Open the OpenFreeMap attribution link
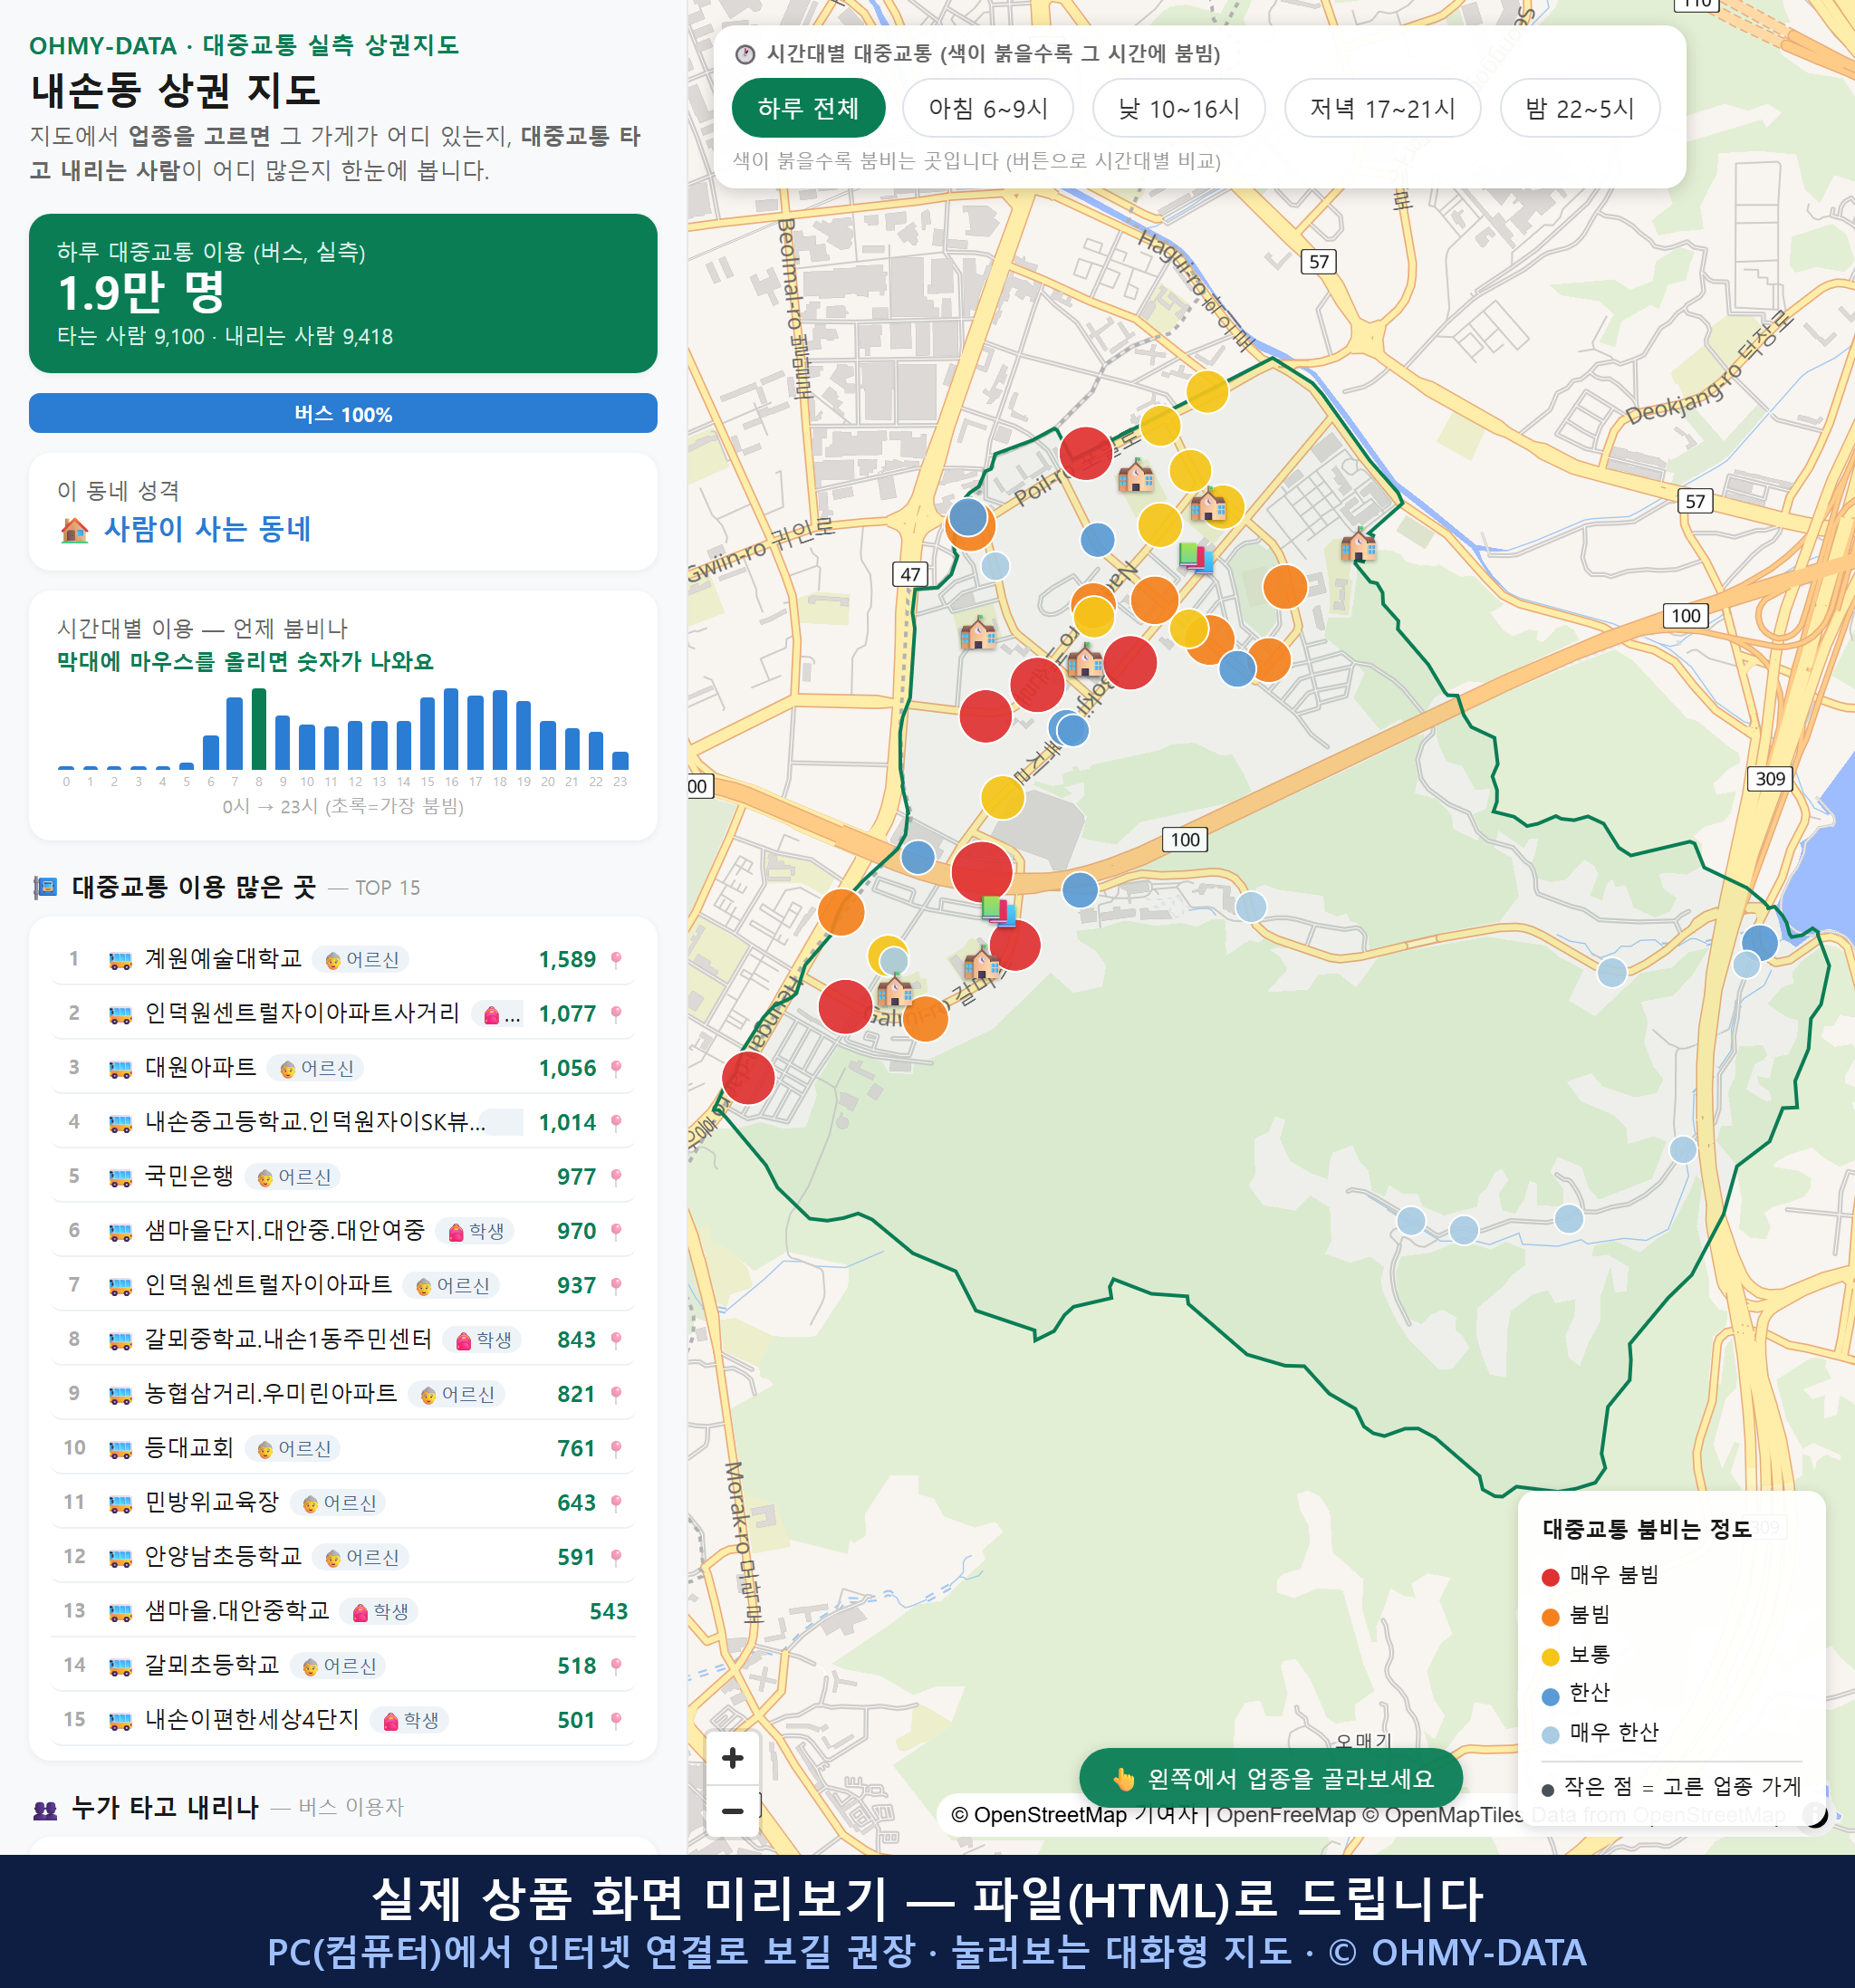 pyautogui.click(x=1285, y=1815)
